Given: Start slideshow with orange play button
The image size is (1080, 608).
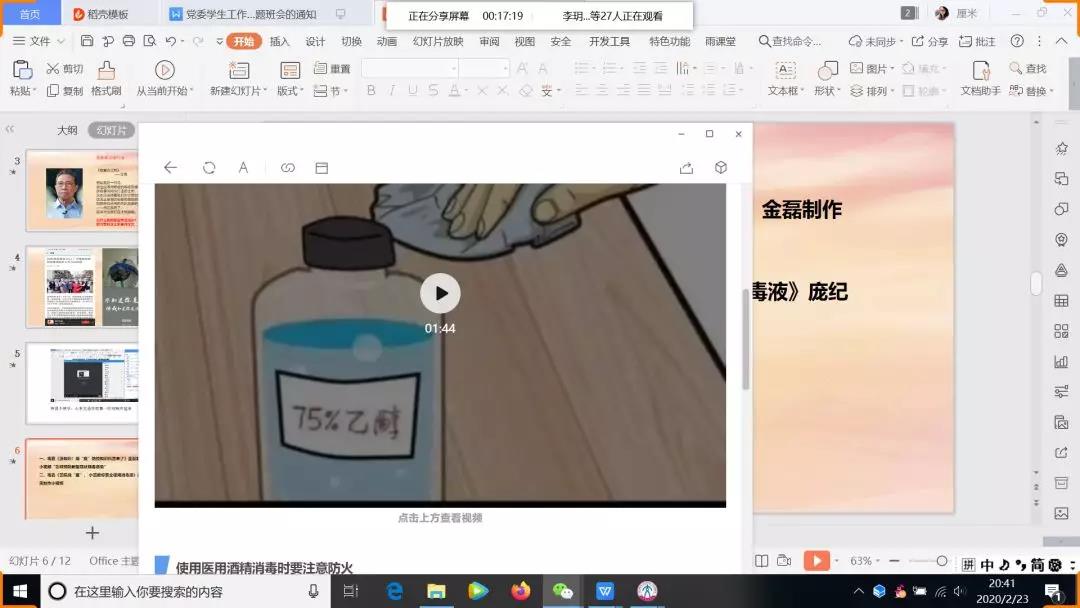Looking at the screenshot, I should (817, 561).
